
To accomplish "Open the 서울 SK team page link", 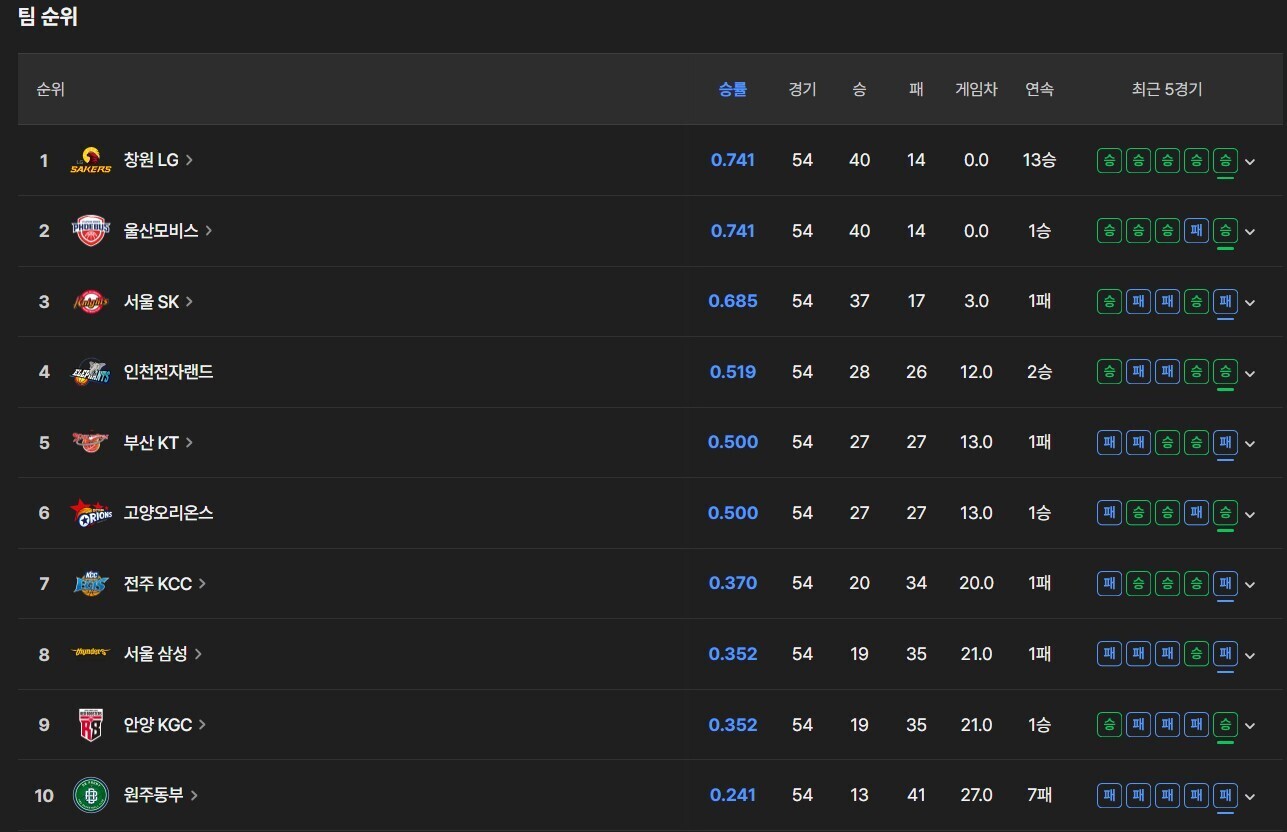I will 158,301.
